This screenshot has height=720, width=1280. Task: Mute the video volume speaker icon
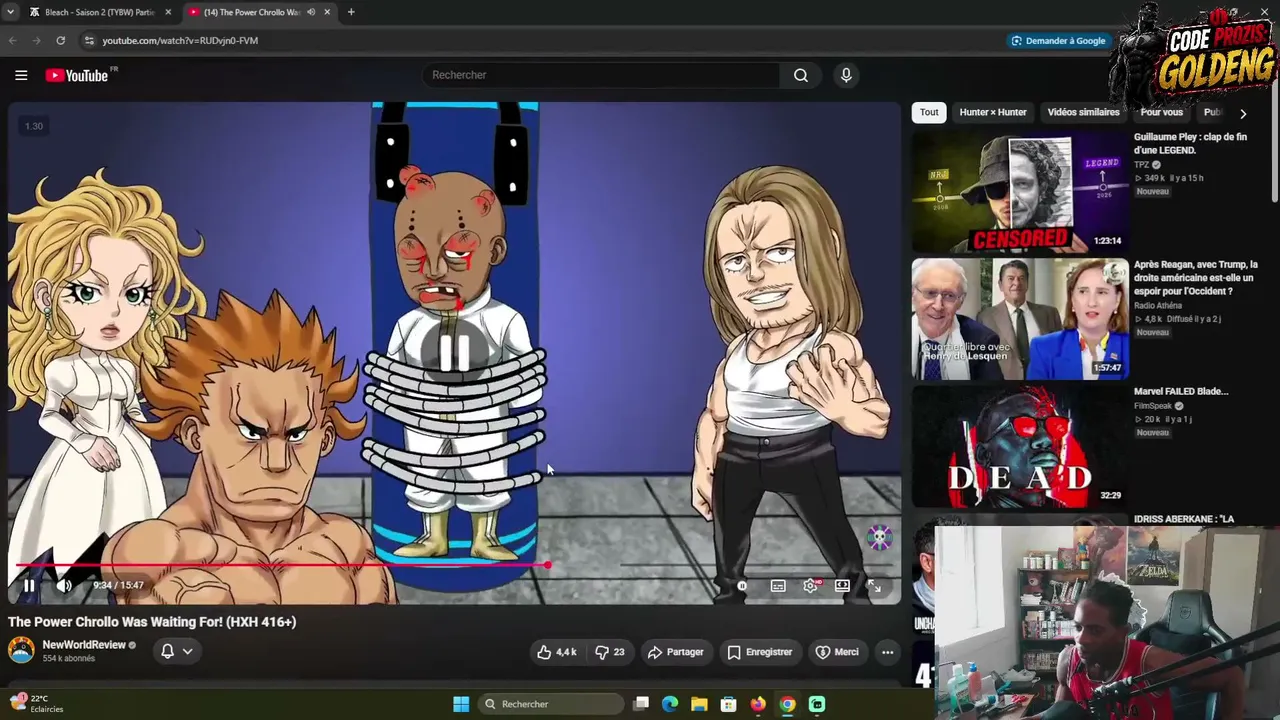coord(64,586)
